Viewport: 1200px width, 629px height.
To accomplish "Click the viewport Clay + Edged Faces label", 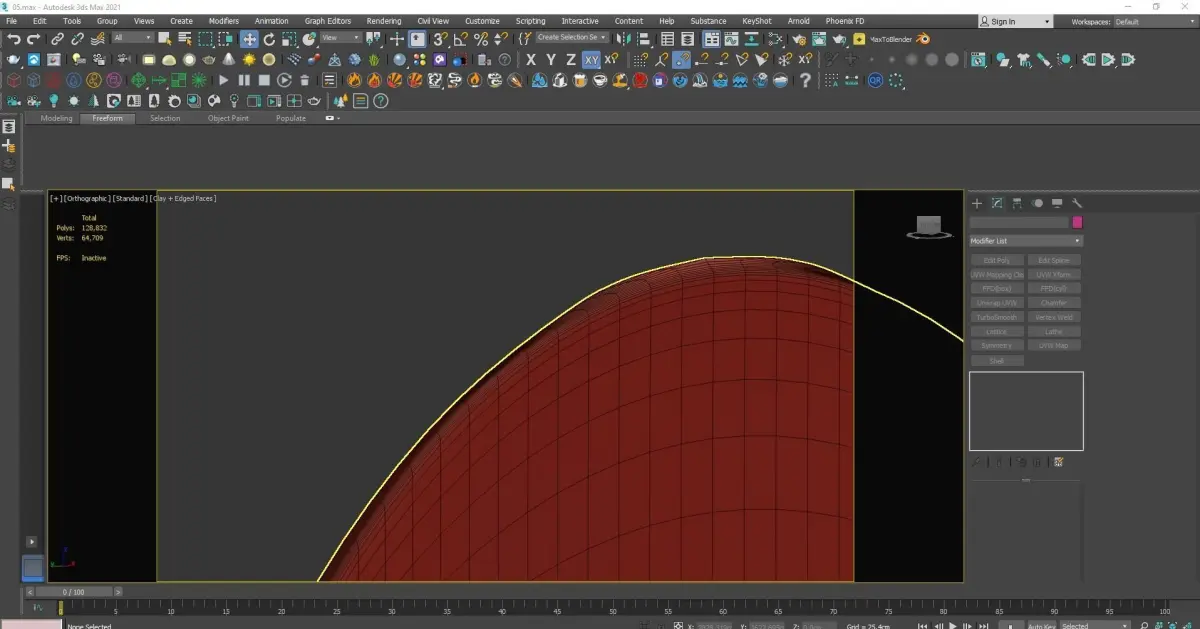I will point(184,198).
